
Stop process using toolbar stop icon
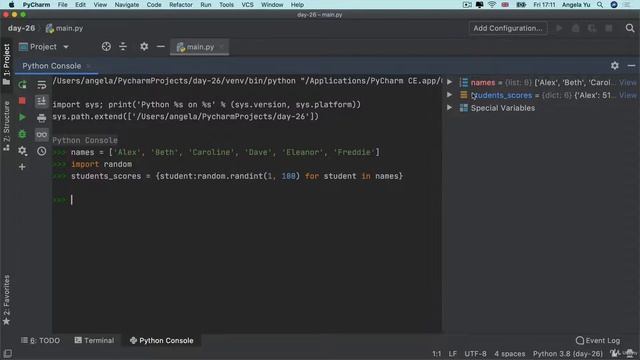pos(609,28)
